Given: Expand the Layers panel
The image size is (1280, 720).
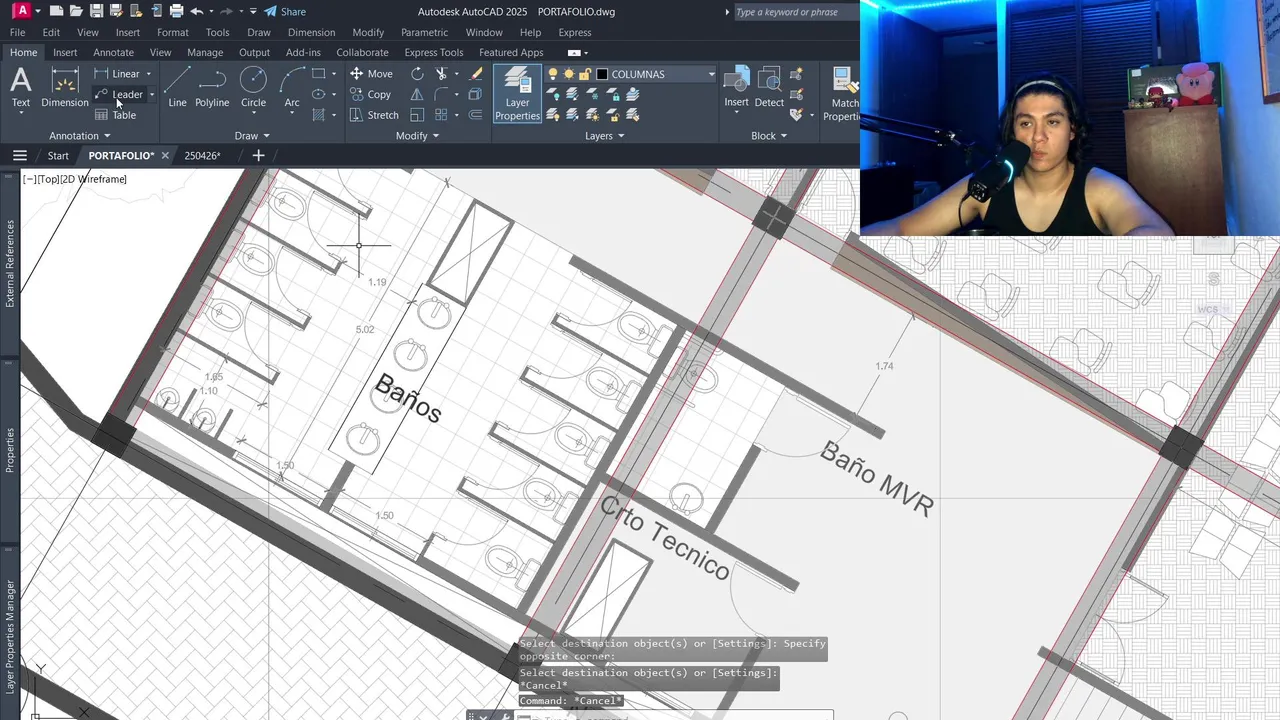Looking at the screenshot, I should 604,136.
